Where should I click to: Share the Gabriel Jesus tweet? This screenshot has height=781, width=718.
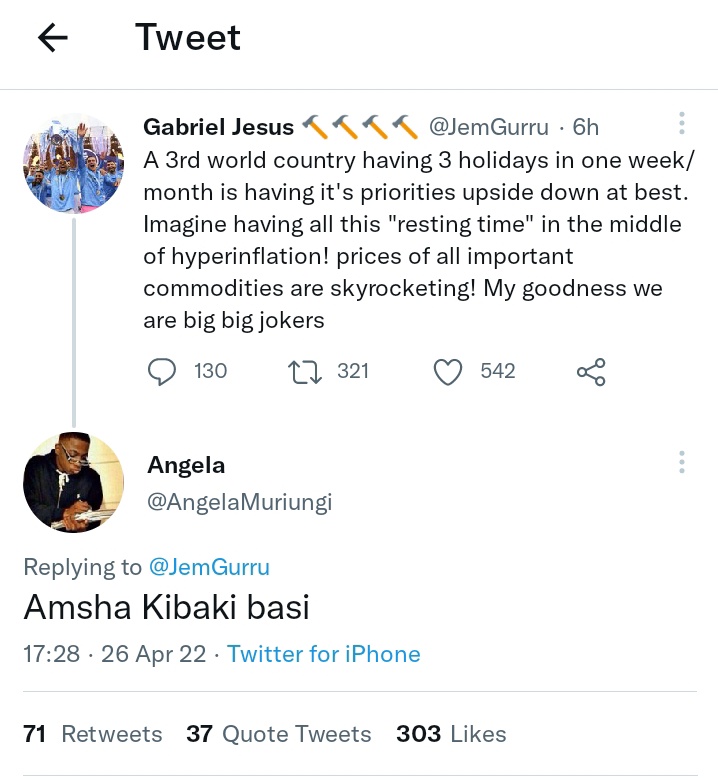point(591,372)
